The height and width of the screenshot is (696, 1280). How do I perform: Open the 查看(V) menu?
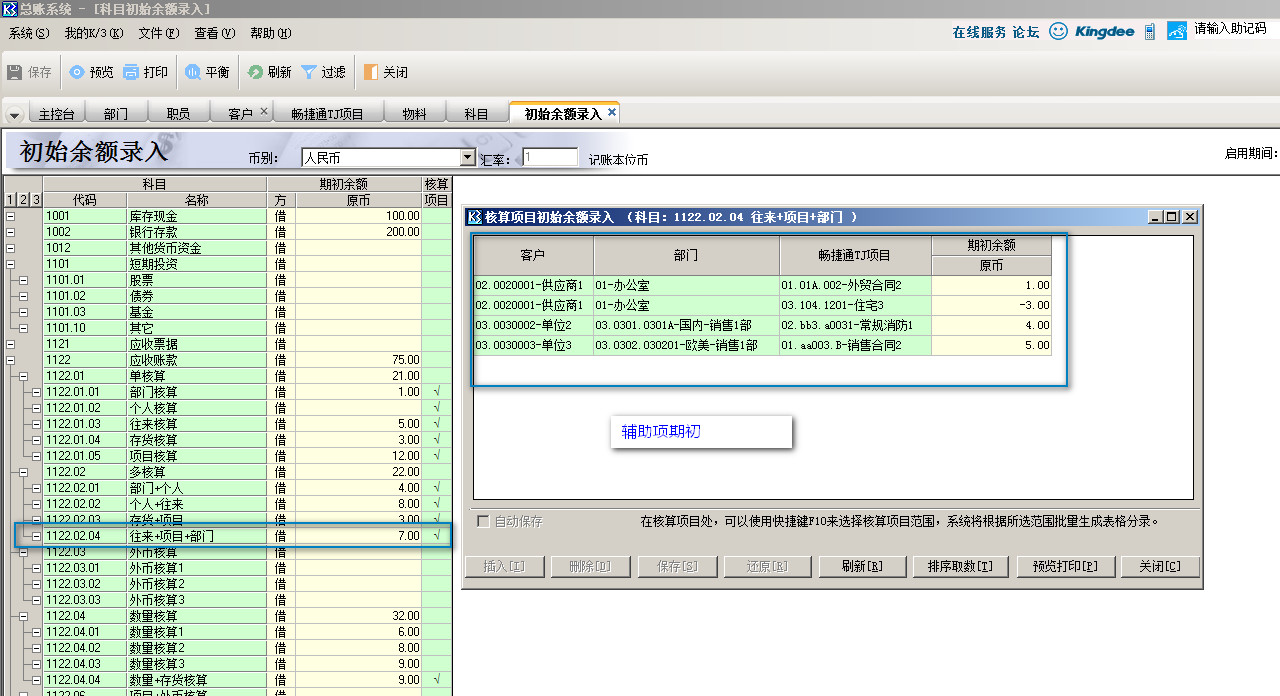(x=214, y=33)
